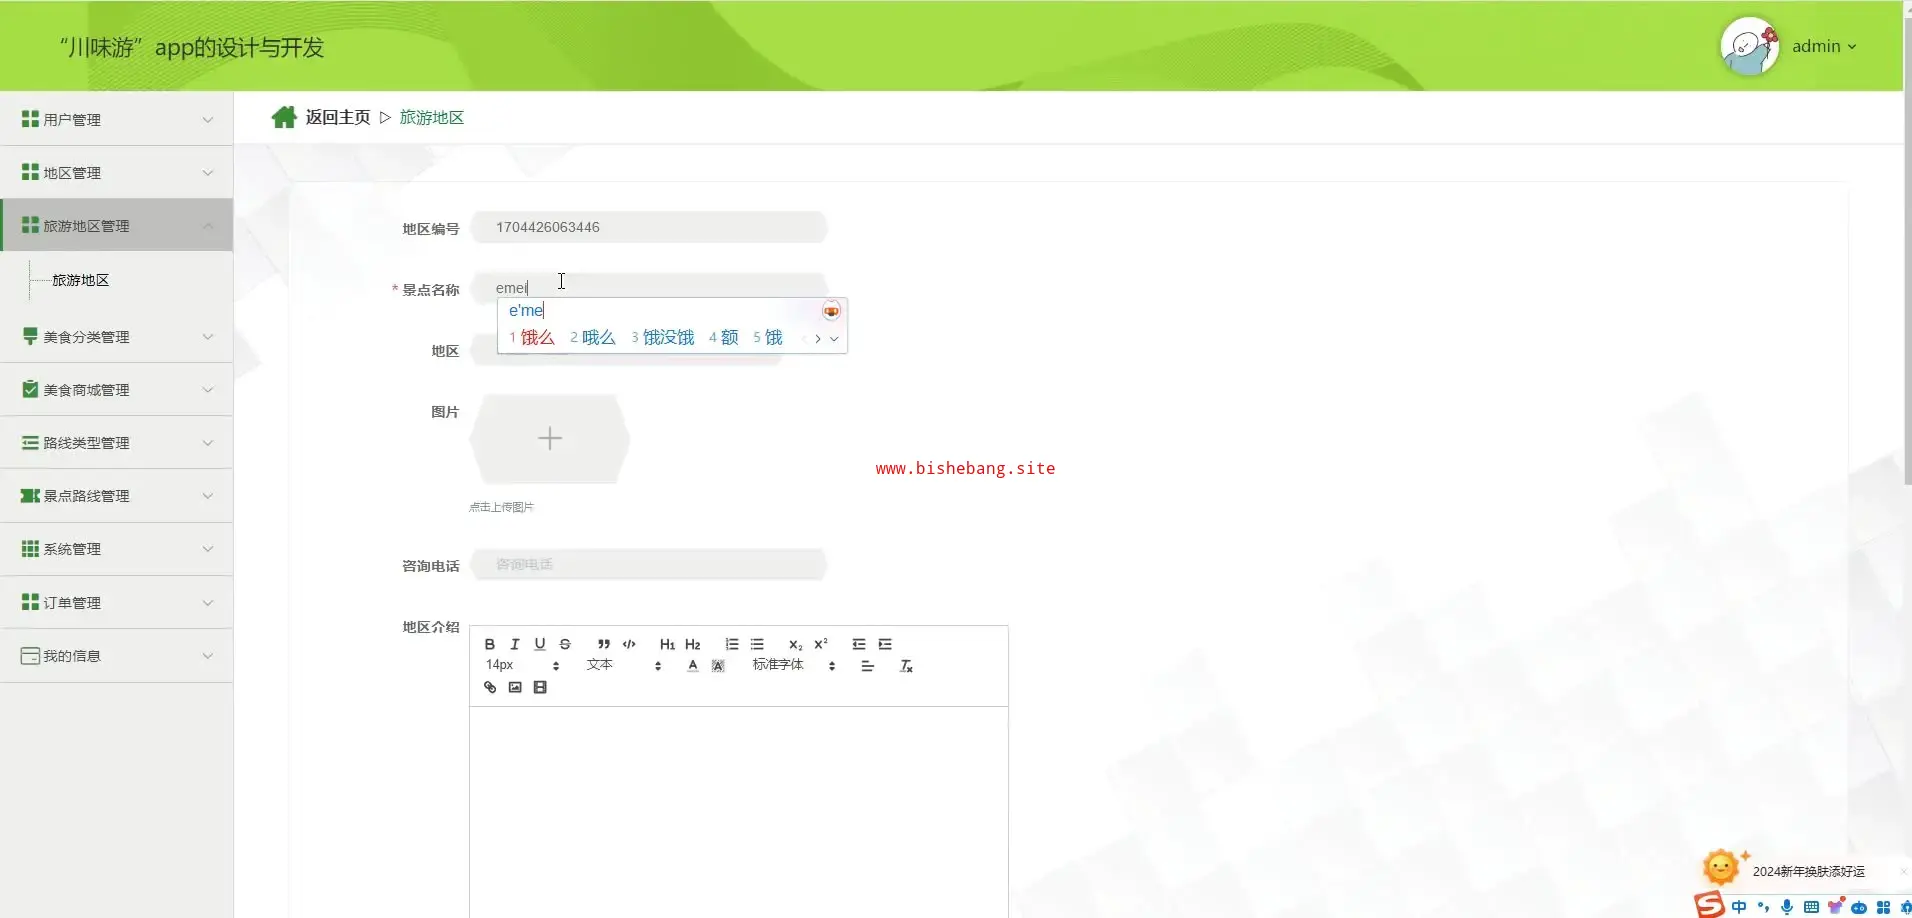Expand the 我的信息 menu
Viewport: 1912px width, 918px height.
coord(117,656)
